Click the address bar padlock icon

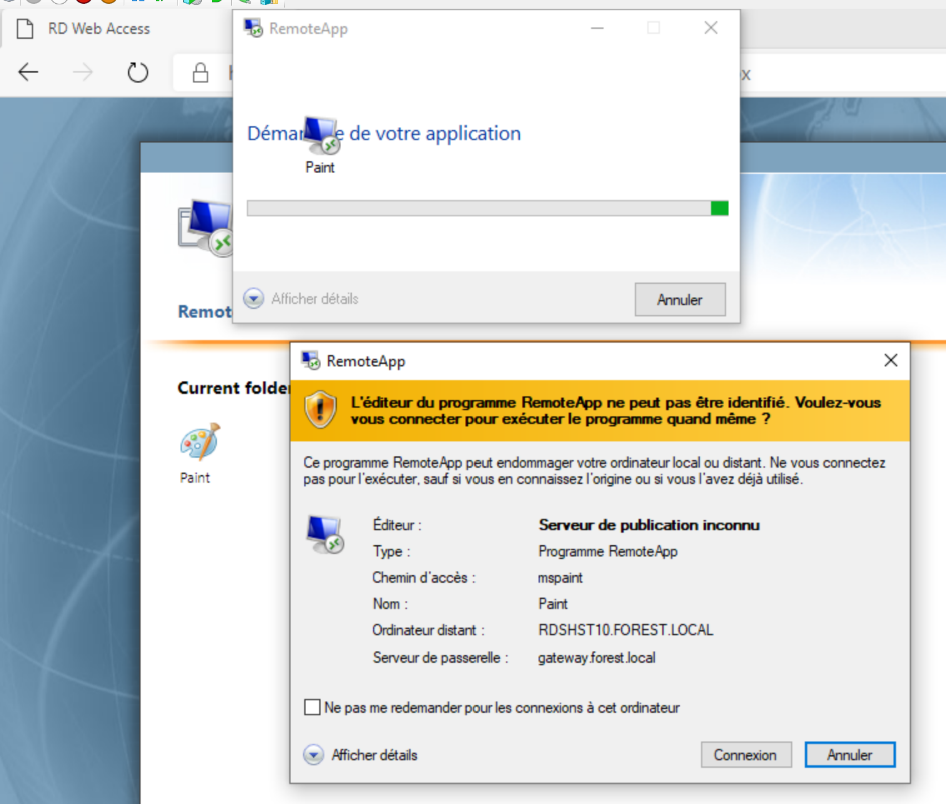click(x=200, y=73)
